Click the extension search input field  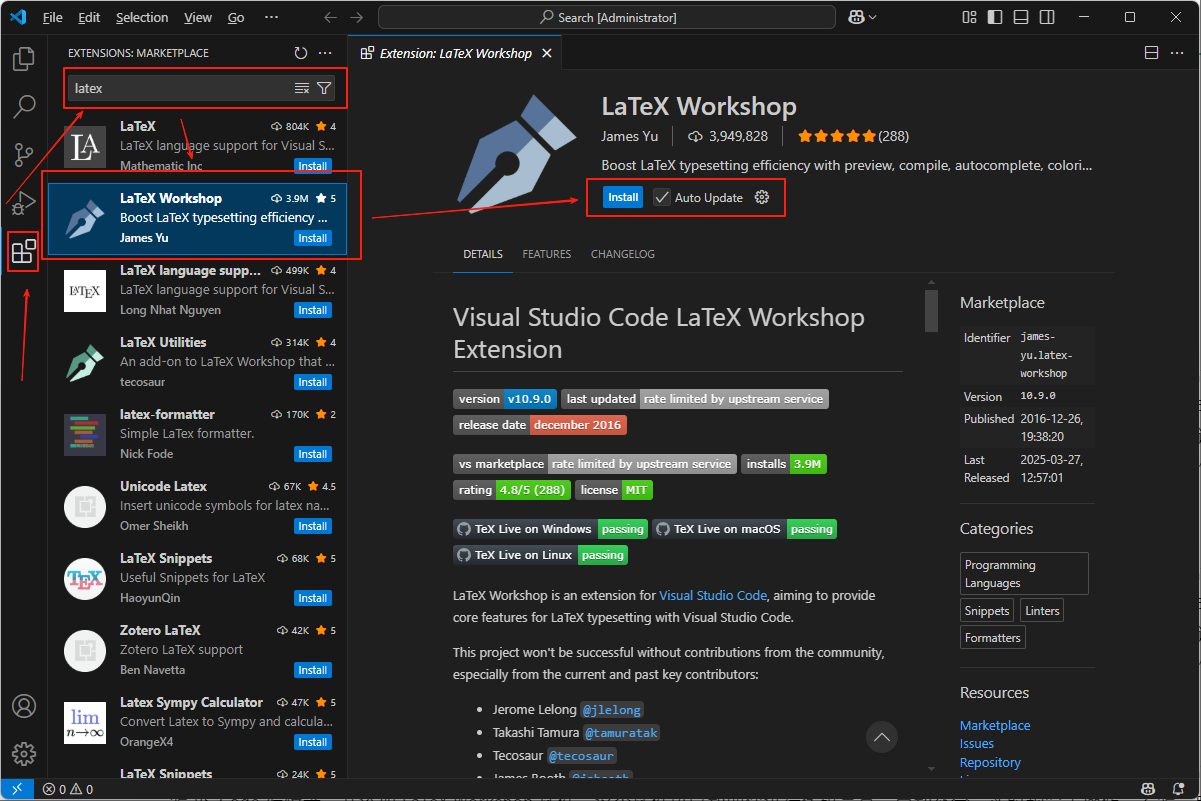(x=180, y=89)
